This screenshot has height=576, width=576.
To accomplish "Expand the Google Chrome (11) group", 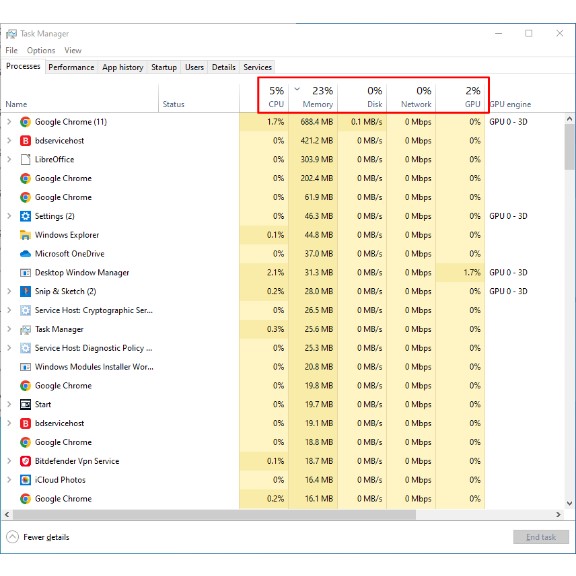I will [9, 122].
